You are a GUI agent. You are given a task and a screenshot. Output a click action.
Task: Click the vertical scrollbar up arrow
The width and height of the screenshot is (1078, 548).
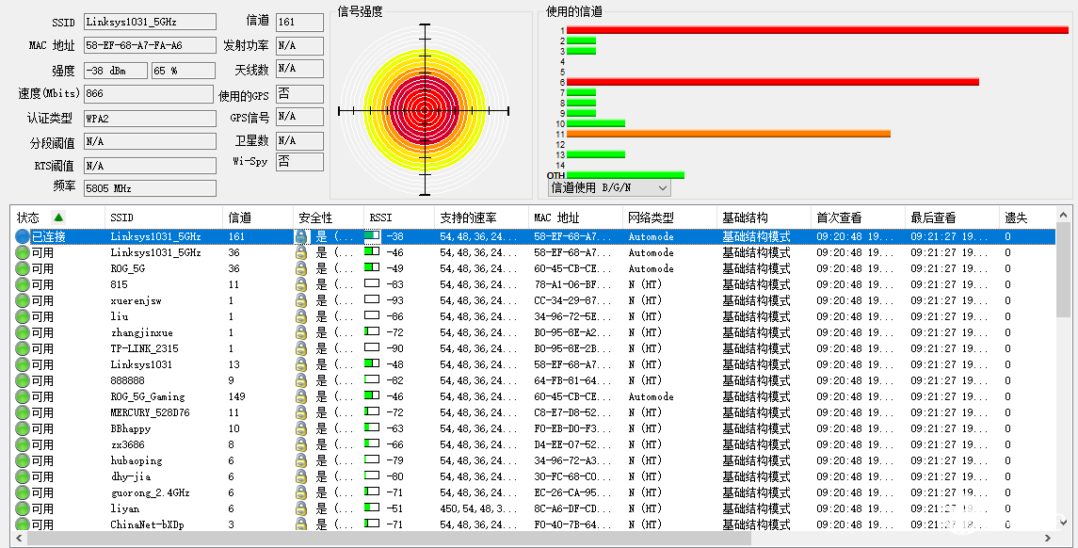tap(1063, 214)
